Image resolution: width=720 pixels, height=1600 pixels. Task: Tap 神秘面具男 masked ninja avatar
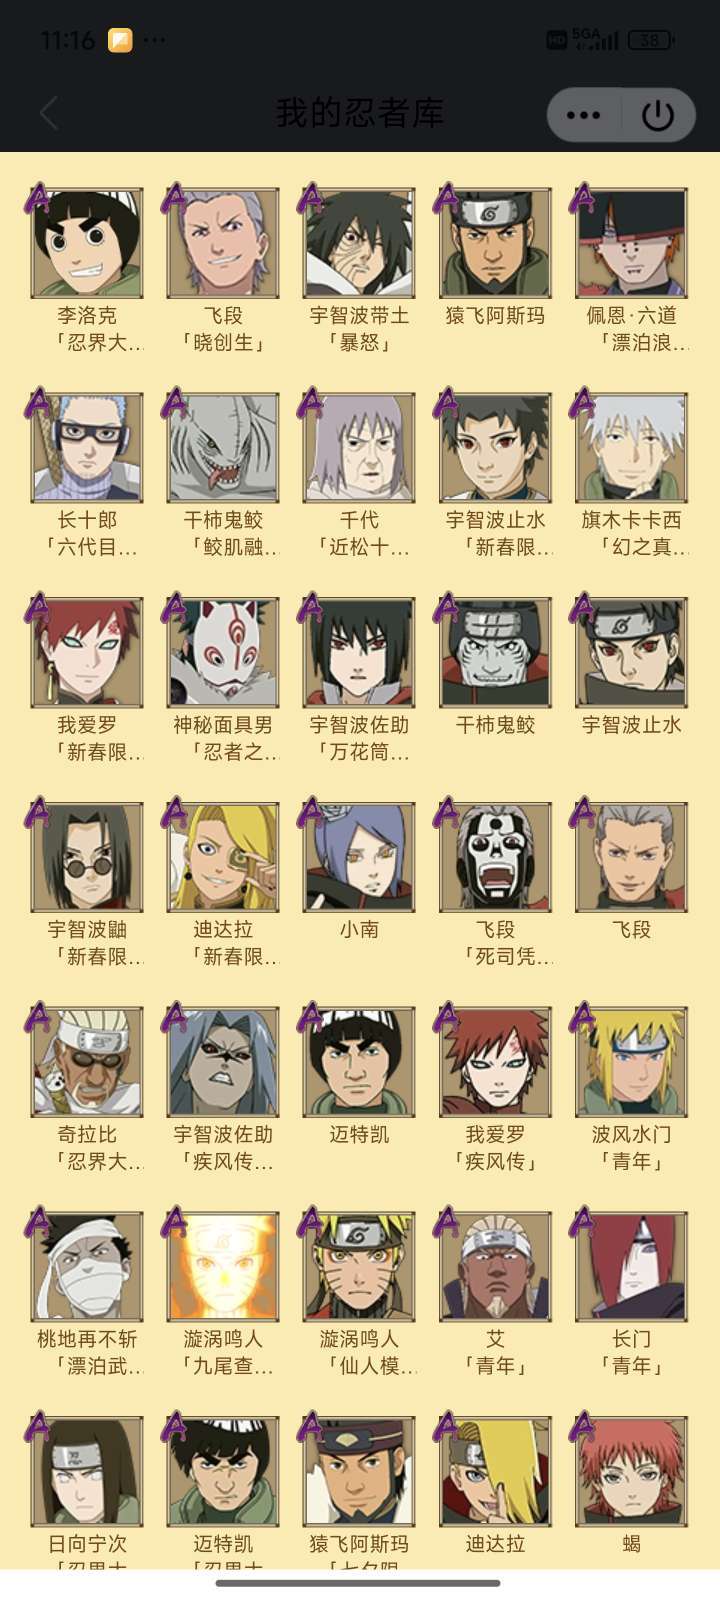223,652
